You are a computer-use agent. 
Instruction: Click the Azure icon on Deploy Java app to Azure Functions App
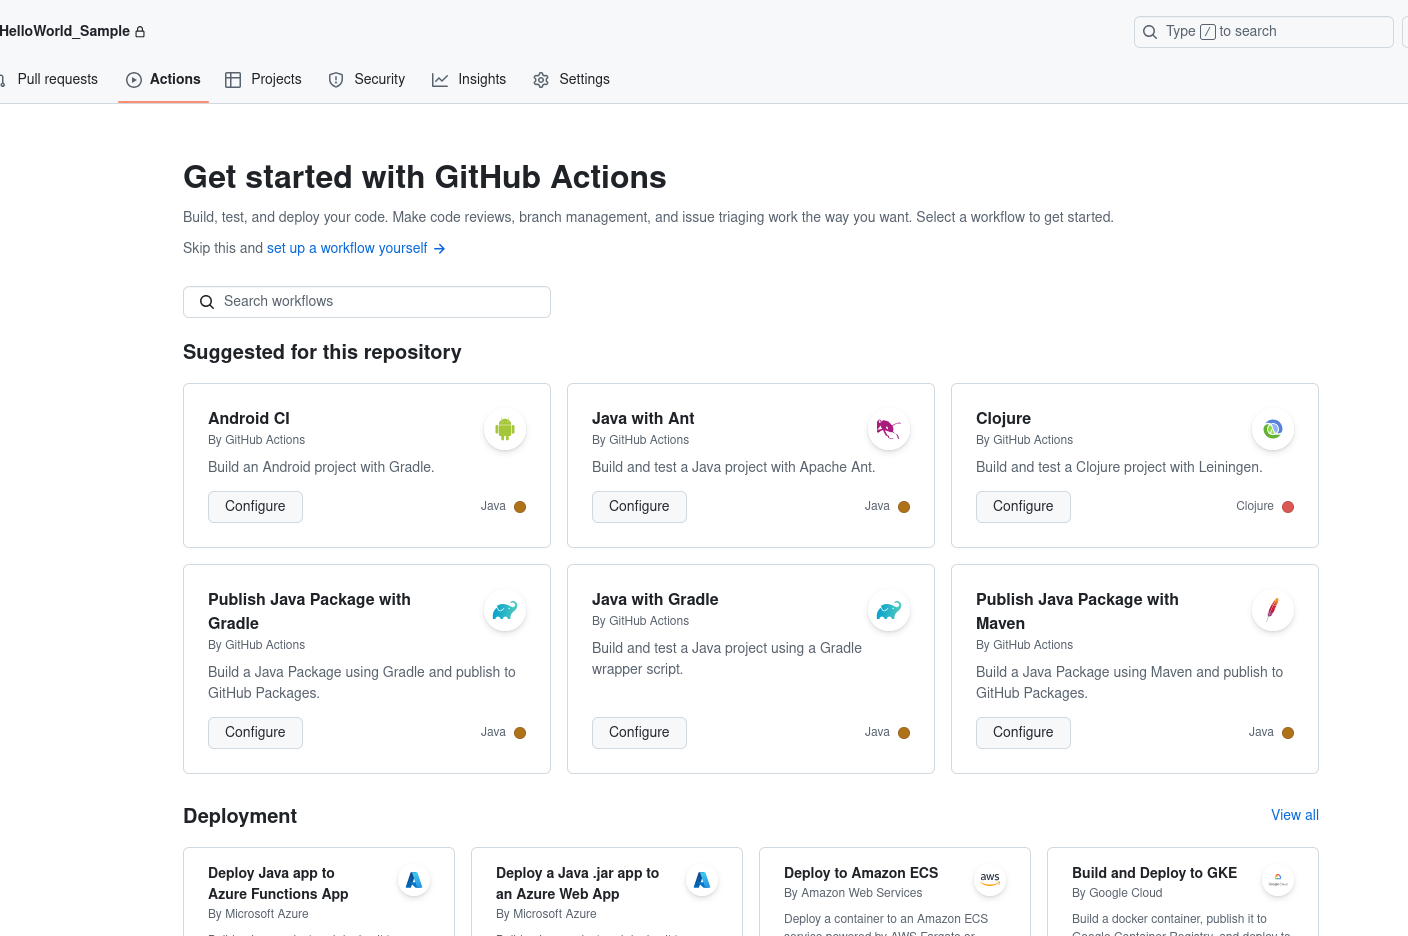point(414,880)
